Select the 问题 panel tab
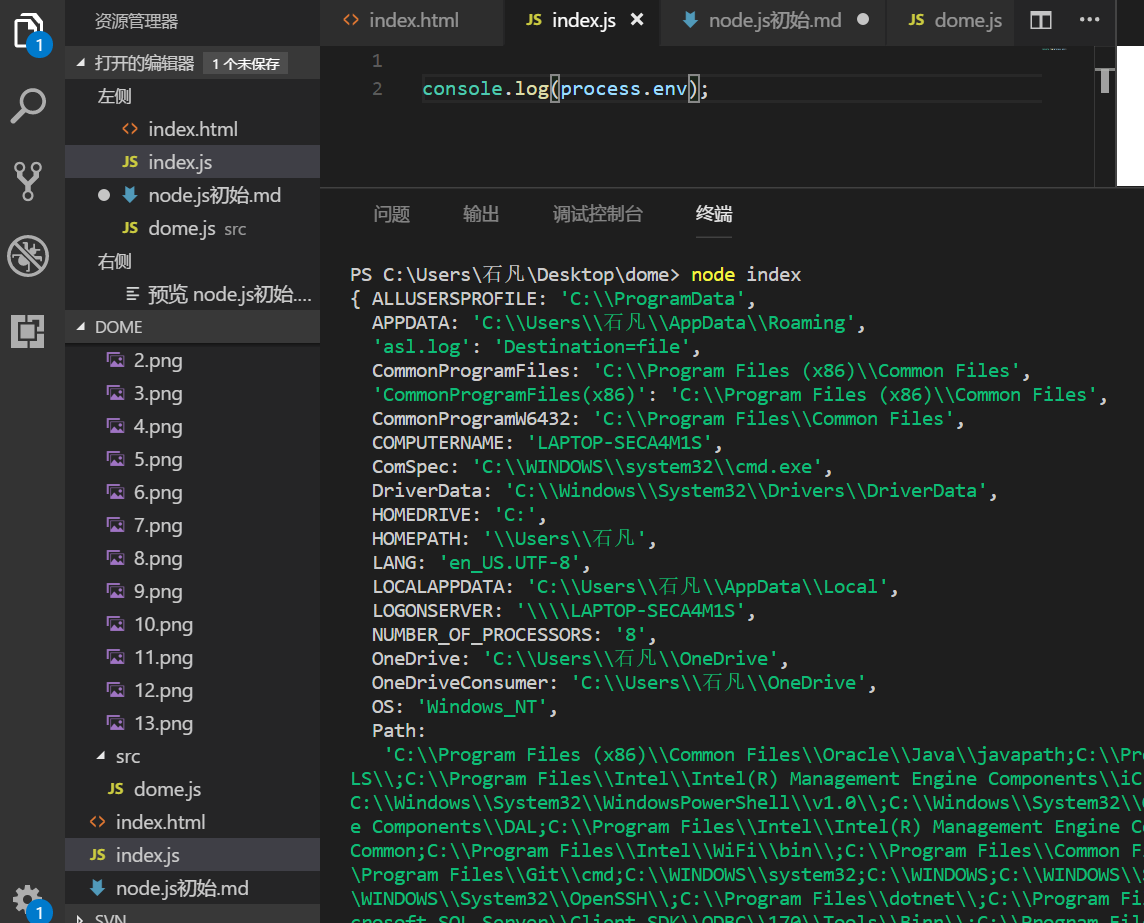The width and height of the screenshot is (1144, 923). point(391,214)
